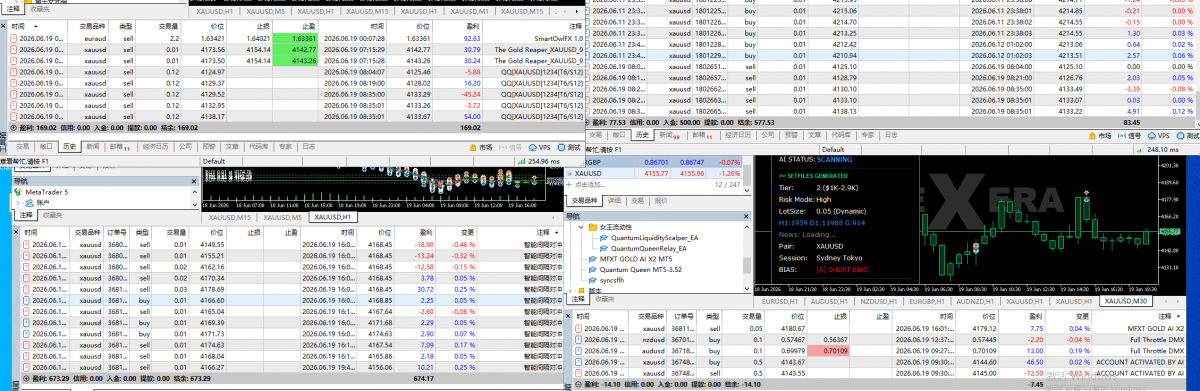Screen dimensions: 1200x391
Task: Open 代码库 code base tab in 169.02 toolbox
Action: [x=258, y=146]
